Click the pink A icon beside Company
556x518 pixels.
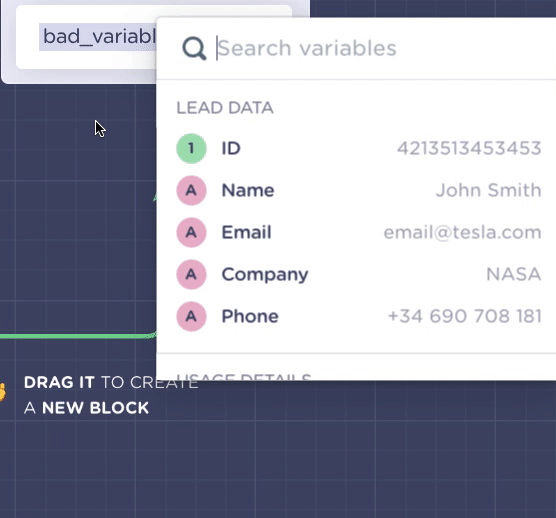[191, 274]
